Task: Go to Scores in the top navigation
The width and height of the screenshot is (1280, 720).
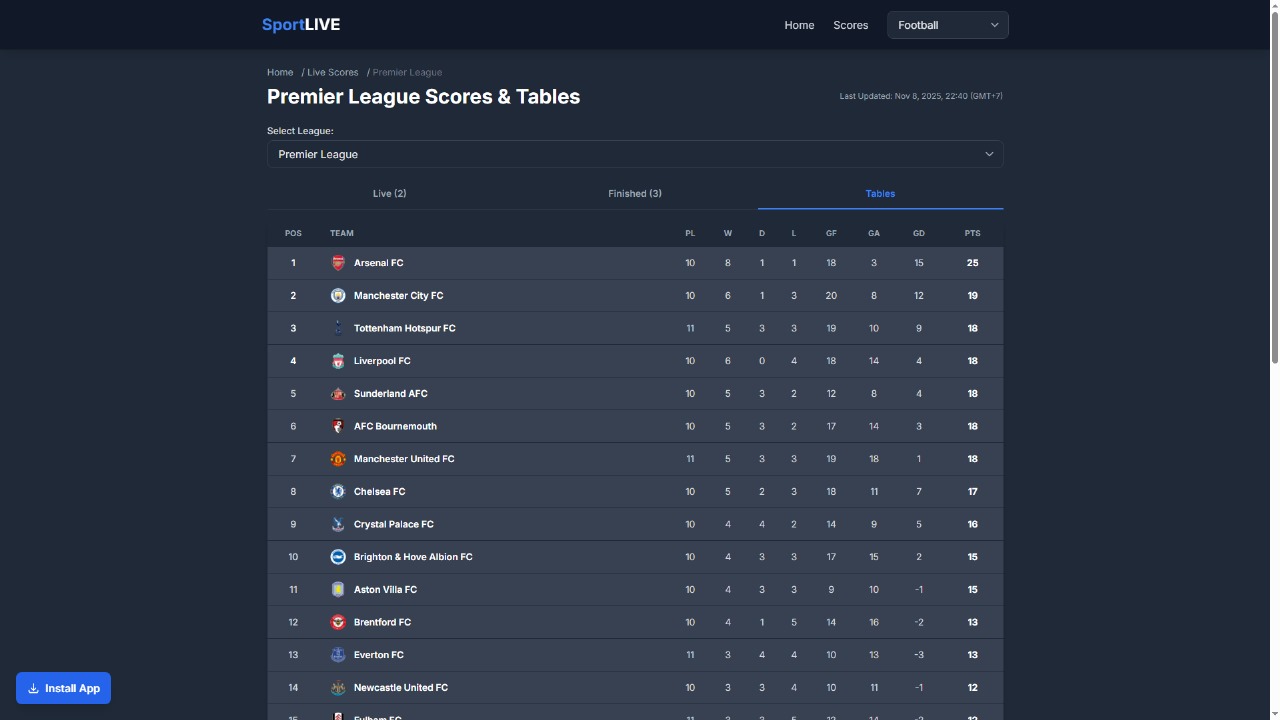Action: pos(850,25)
